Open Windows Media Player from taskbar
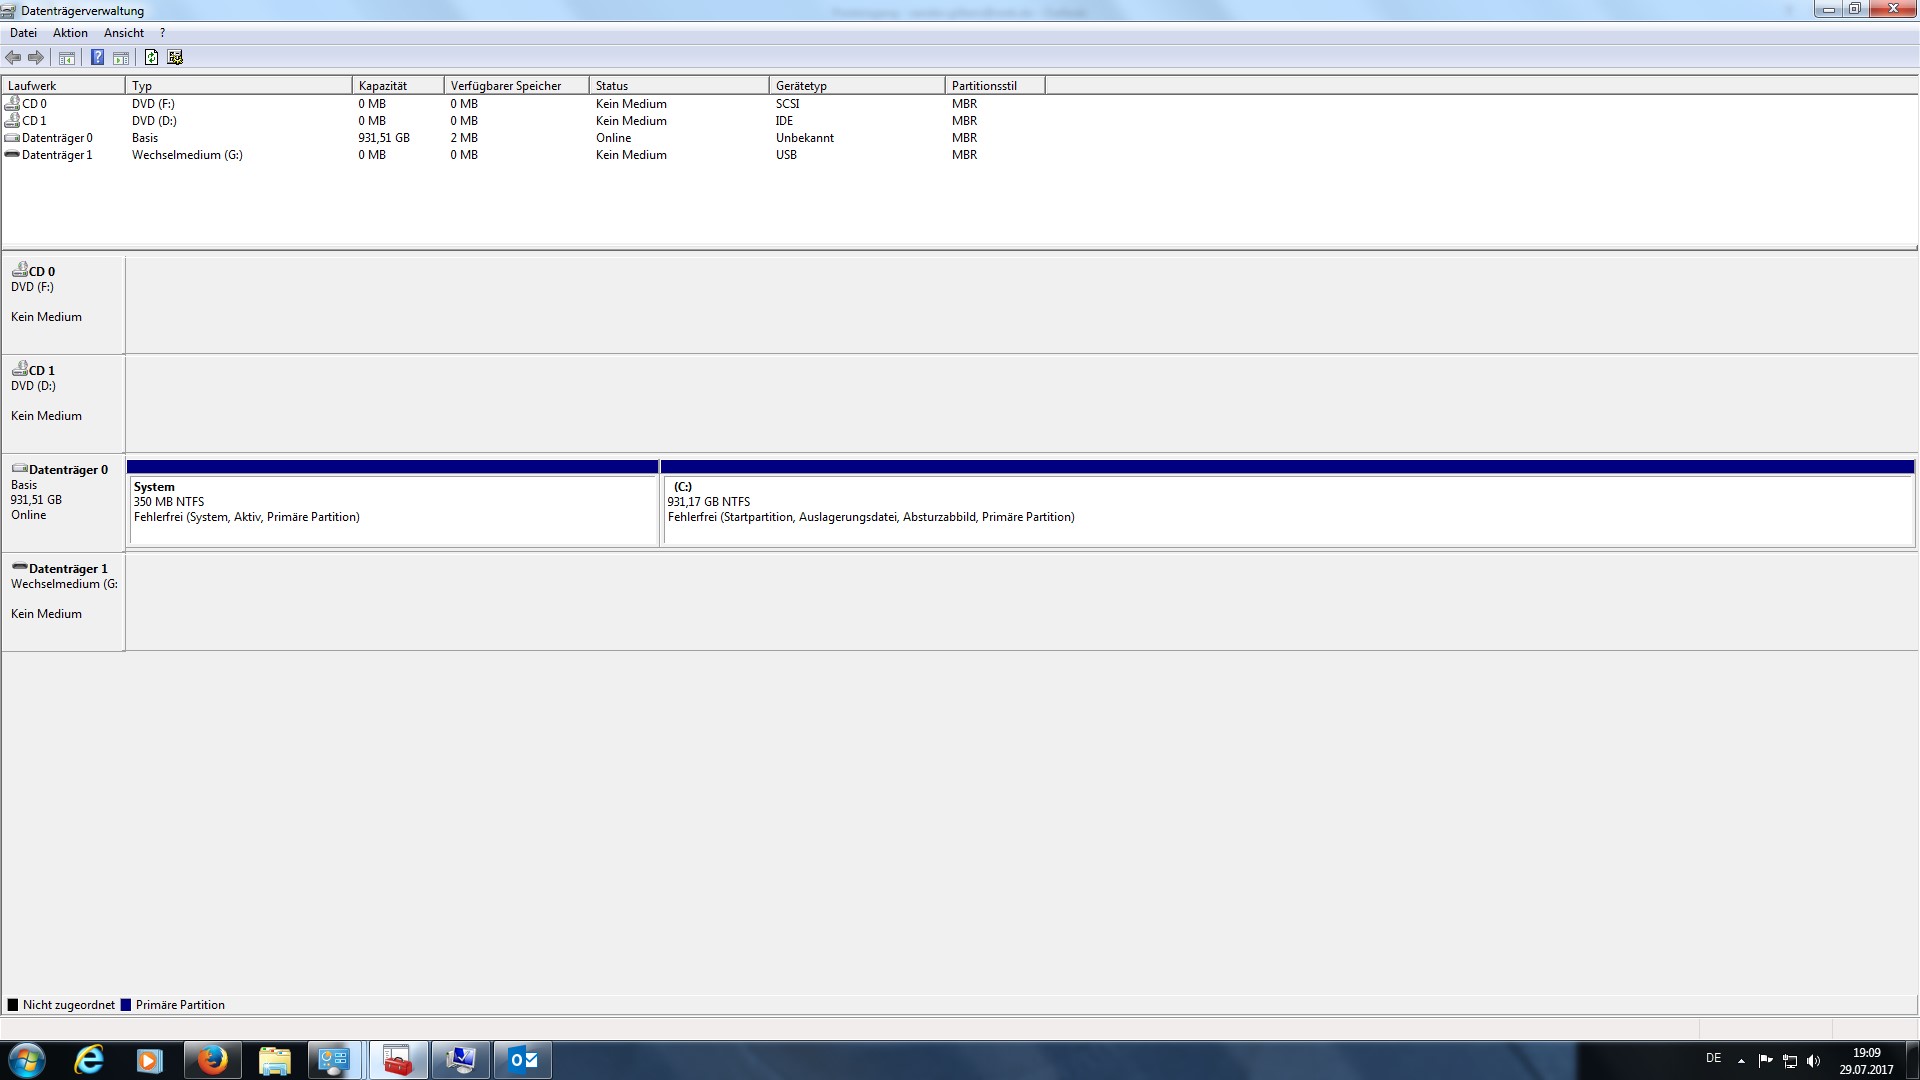 click(150, 1060)
